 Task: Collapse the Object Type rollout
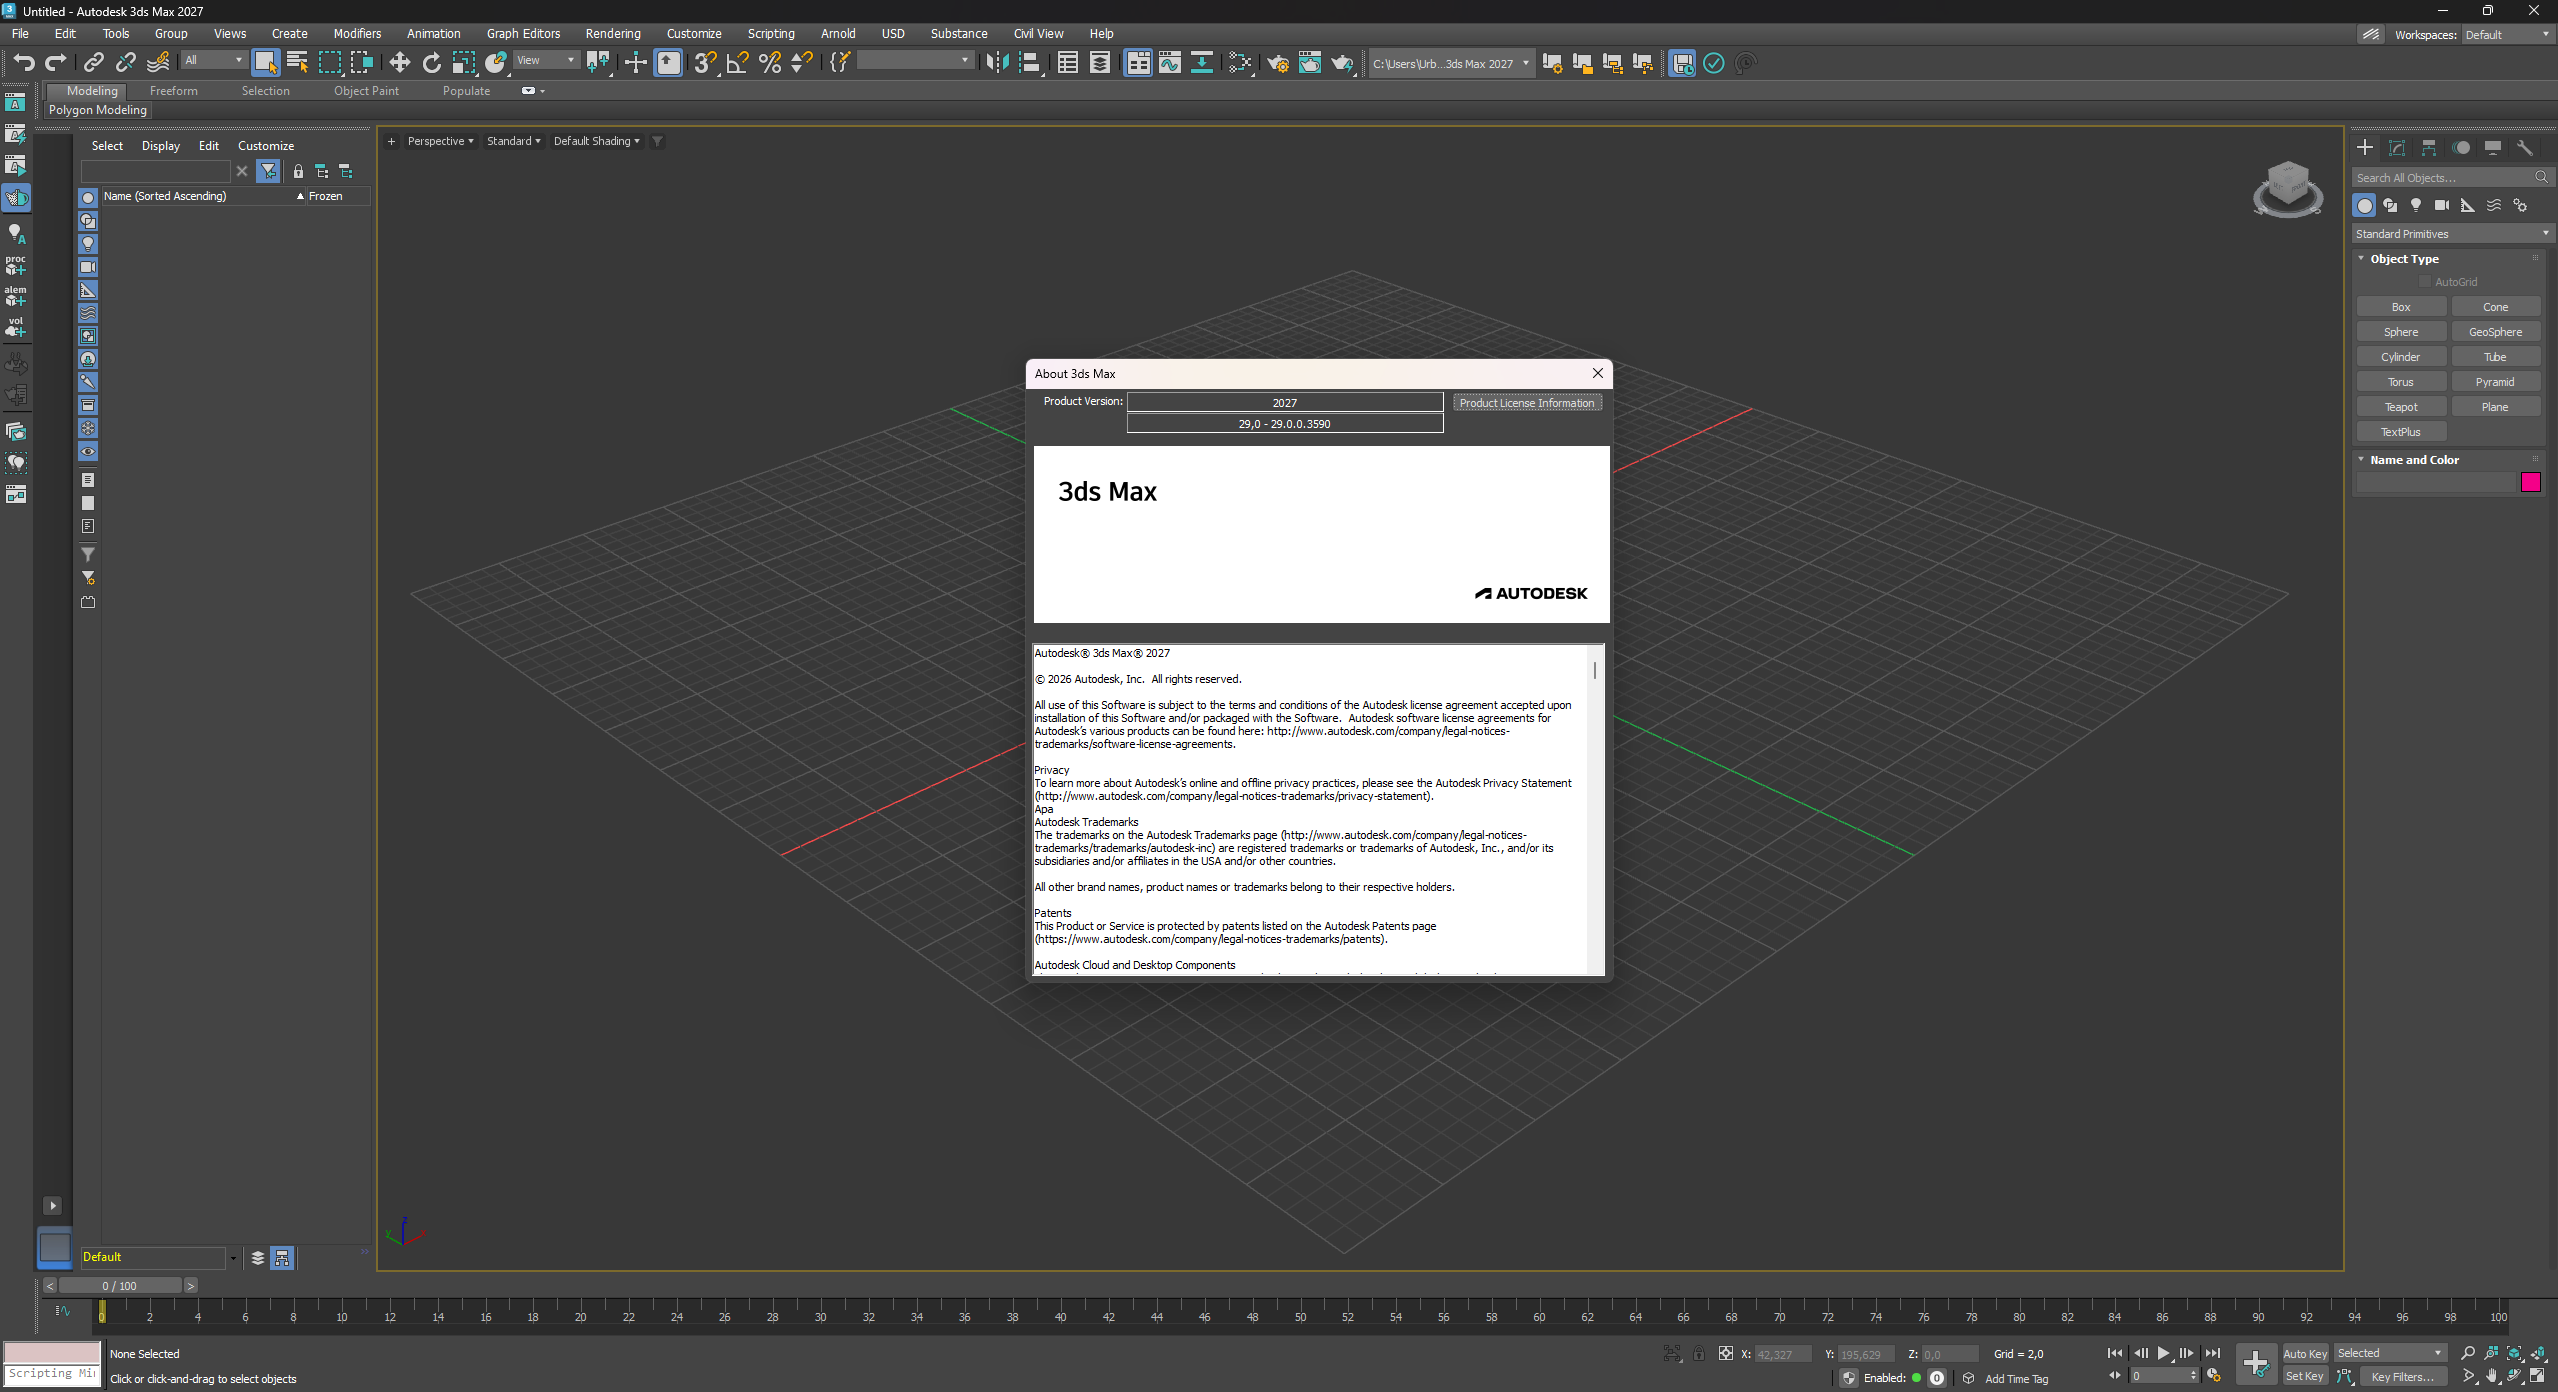click(2403, 258)
